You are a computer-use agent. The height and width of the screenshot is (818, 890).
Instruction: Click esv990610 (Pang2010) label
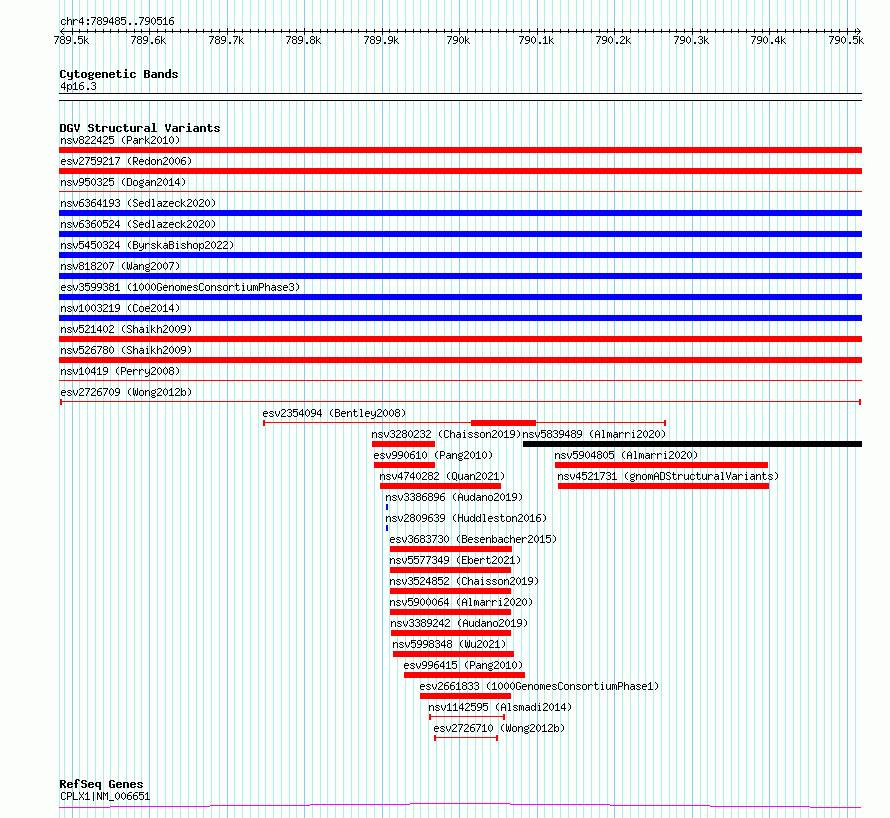[x=433, y=455]
